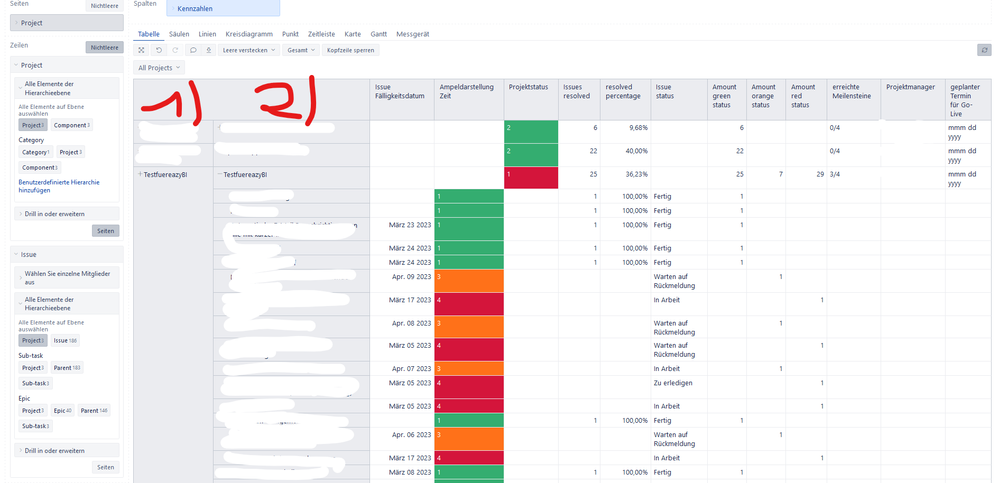
Task: Select Component level under Alle Elemente auf Ebene
Action: coord(71,126)
